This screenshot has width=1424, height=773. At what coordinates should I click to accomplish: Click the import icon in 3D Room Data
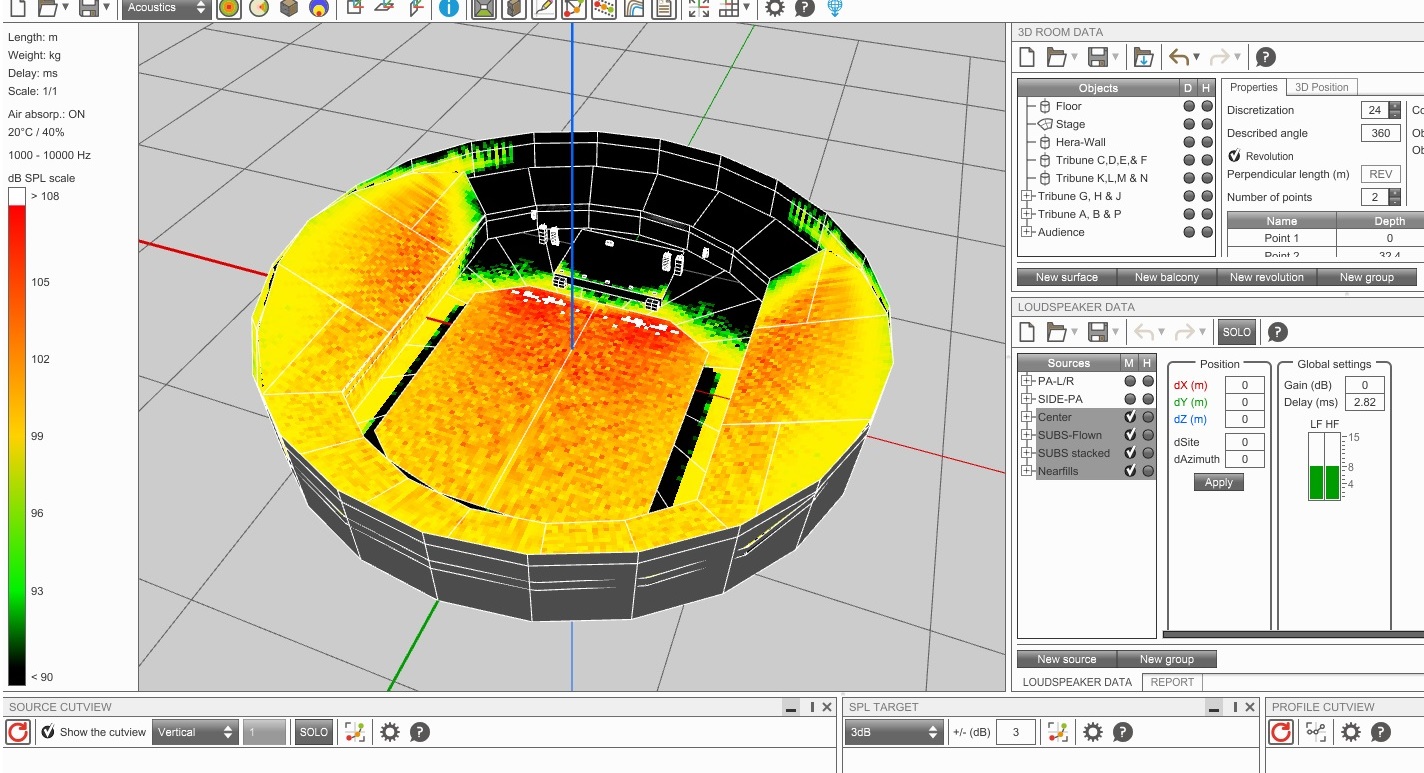[1144, 58]
